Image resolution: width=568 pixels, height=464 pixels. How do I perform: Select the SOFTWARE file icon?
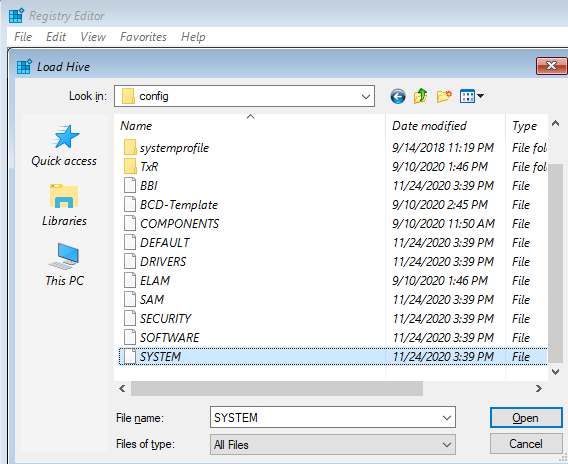click(x=130, y=338)
